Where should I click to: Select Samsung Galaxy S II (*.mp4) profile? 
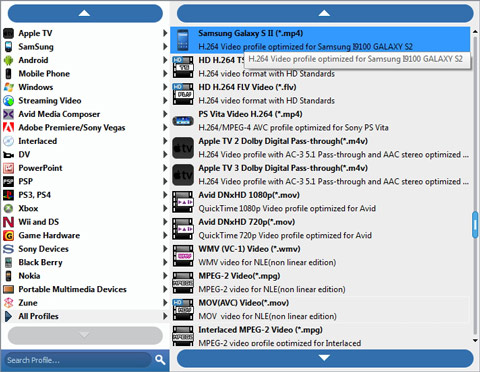coord(320,40)
